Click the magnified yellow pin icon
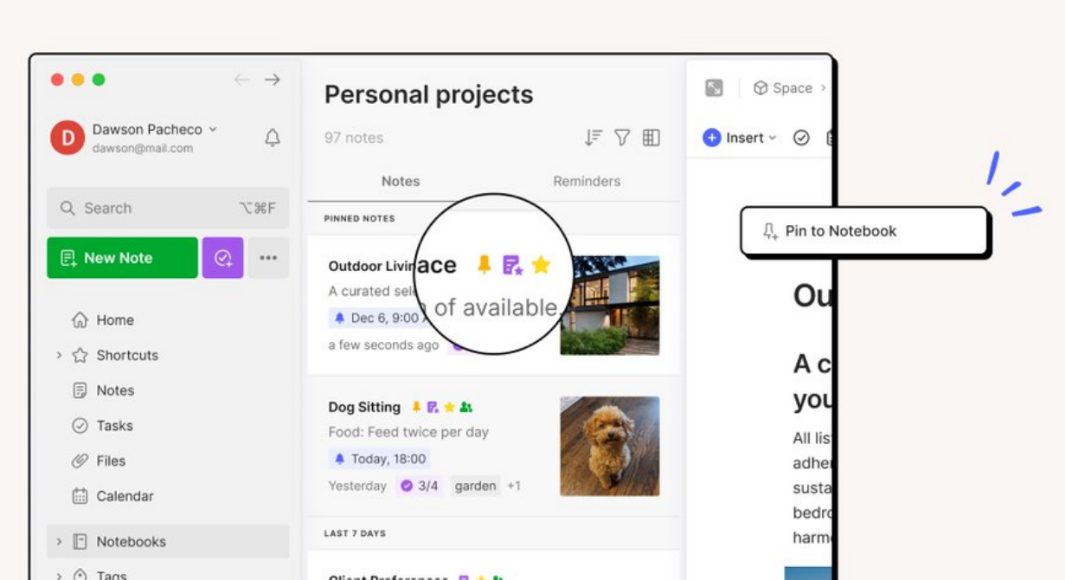This screenshot has width=1065, height=580. point(484,265)
